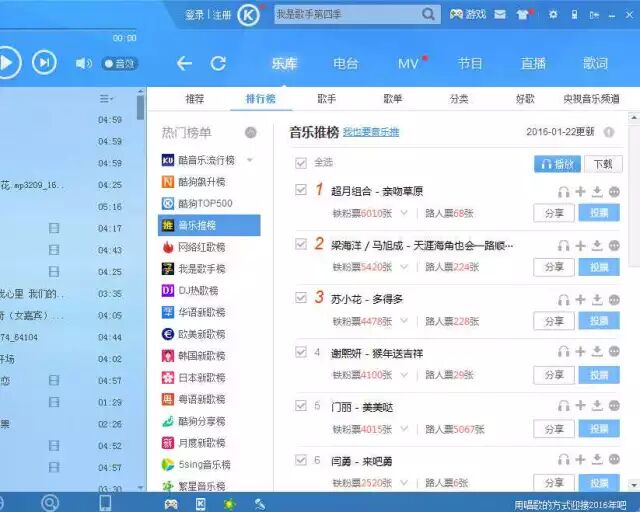Viewport: 640px width, 512px height.
Task: Share the 梁海洋 song with 分享
Action: tap(554, 267)
